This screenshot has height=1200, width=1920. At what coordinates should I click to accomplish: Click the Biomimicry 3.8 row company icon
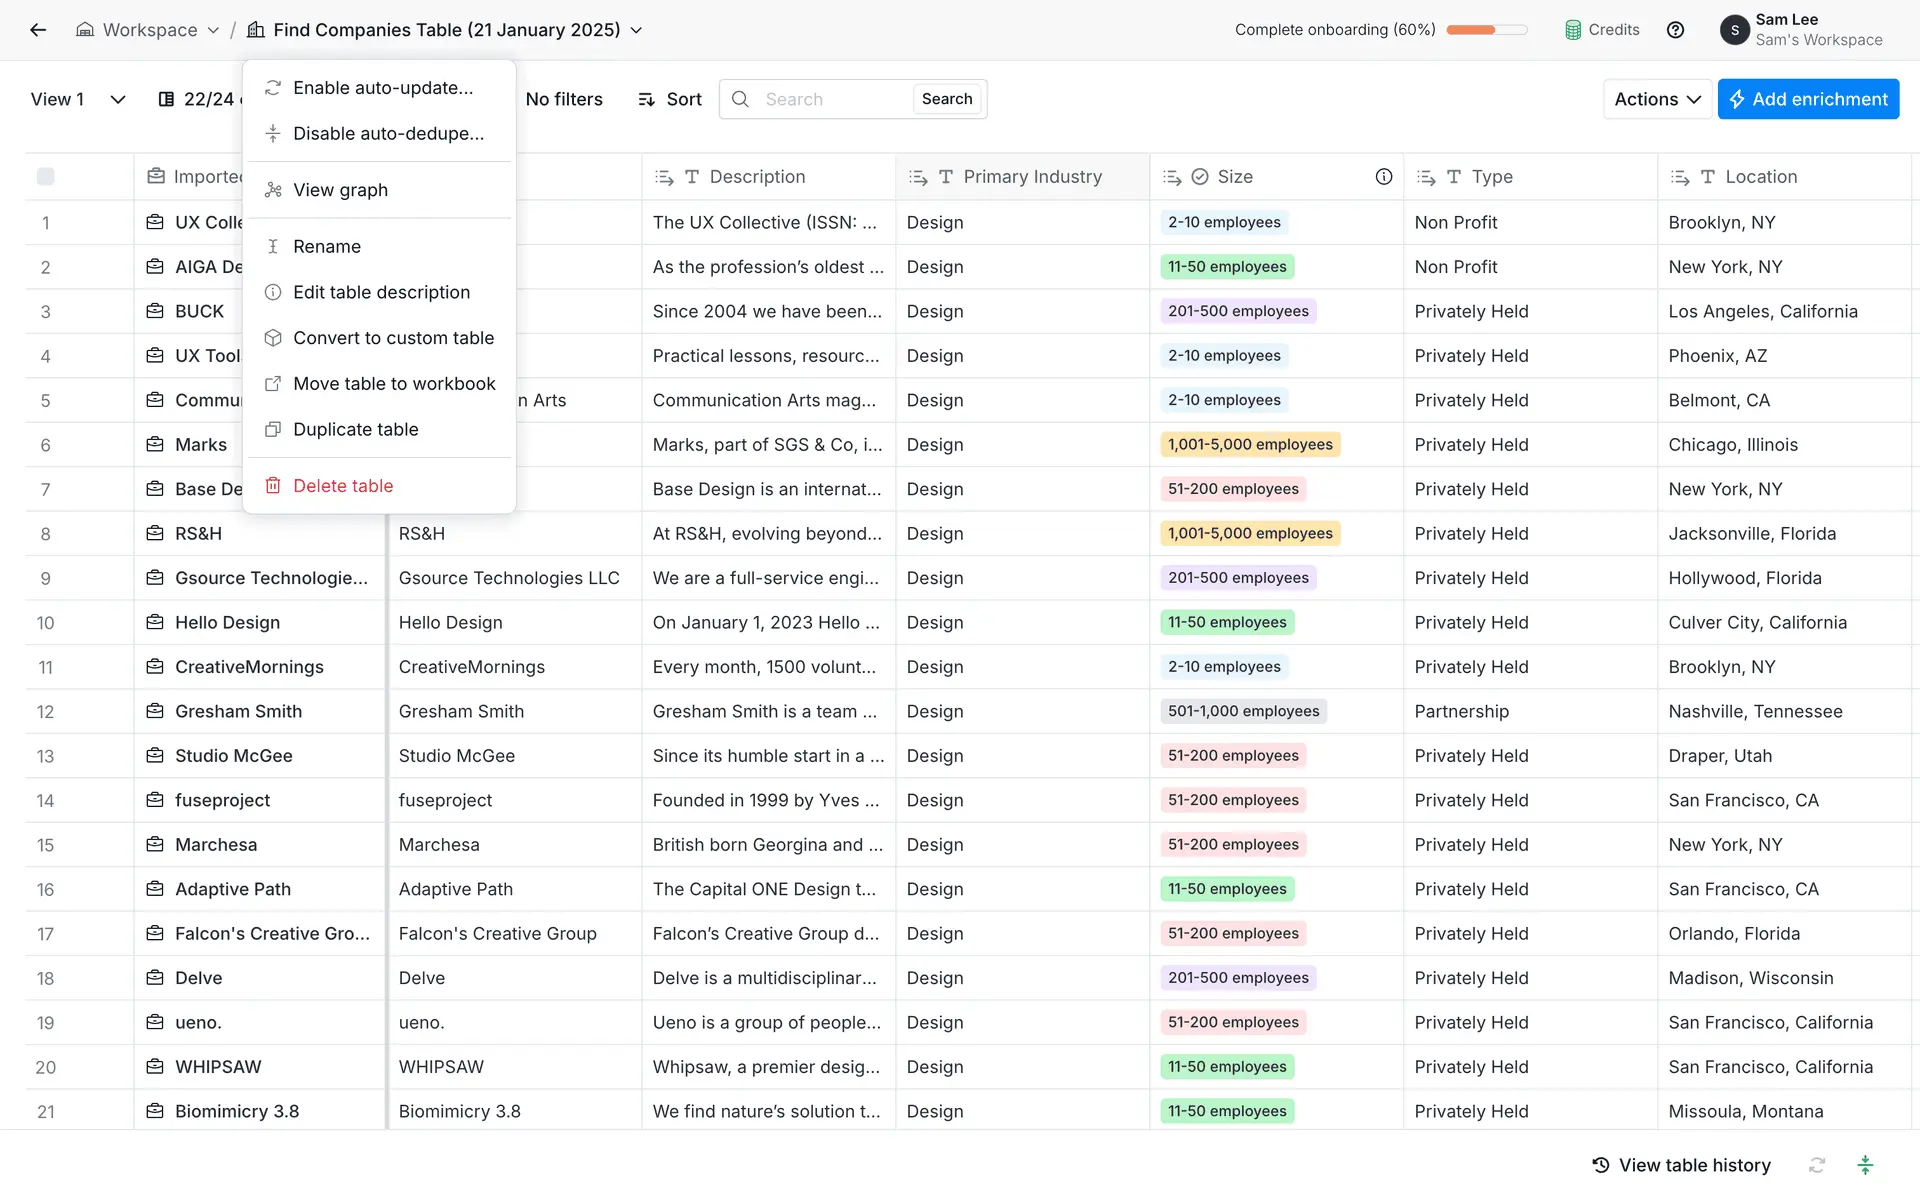coord(155,1111)
